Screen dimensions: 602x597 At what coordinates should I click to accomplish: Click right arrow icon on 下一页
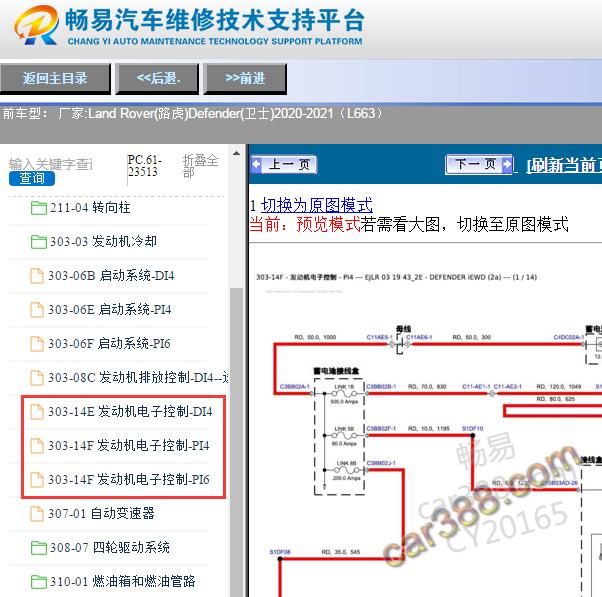(507, 165)
